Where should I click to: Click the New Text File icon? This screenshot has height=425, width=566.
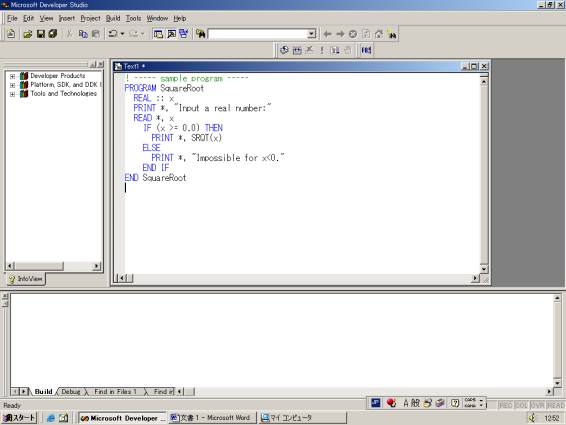[x=11, y=34]
